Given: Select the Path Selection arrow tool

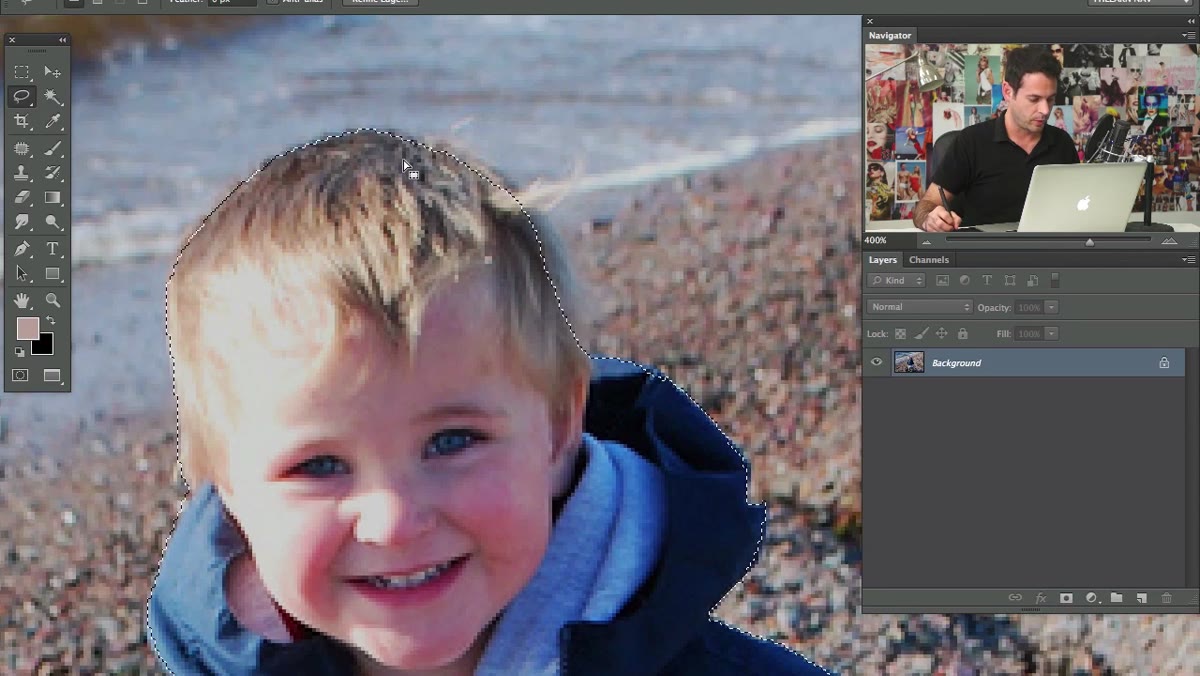Looking at the screenshot, I should coord(21,274).
